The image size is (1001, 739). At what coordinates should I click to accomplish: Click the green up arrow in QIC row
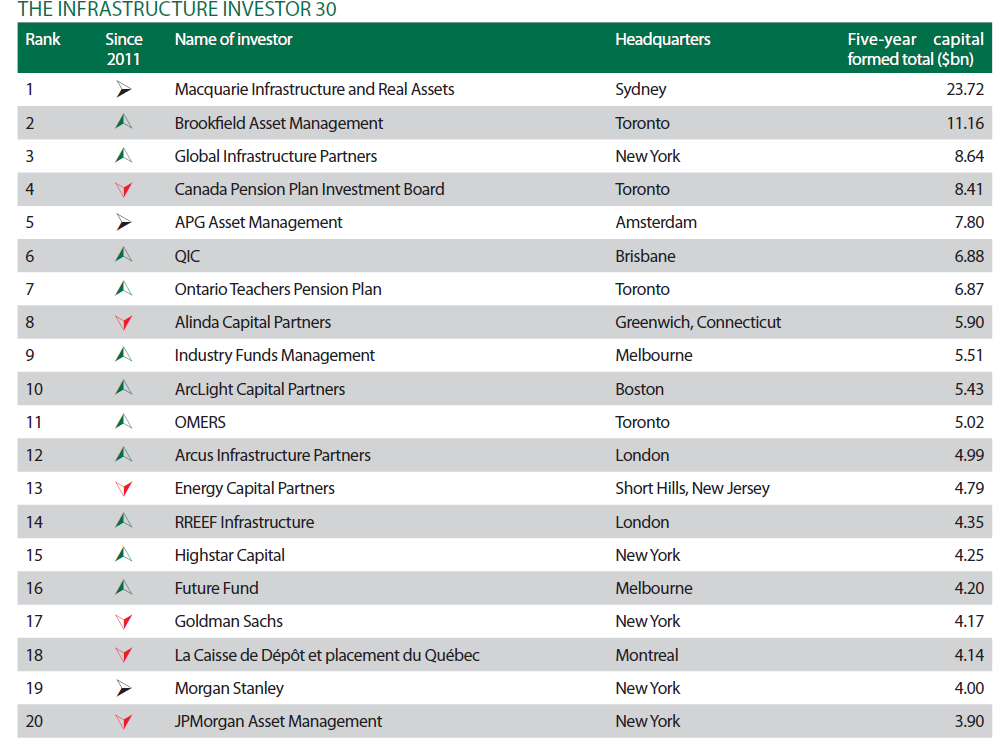point(124,255)
